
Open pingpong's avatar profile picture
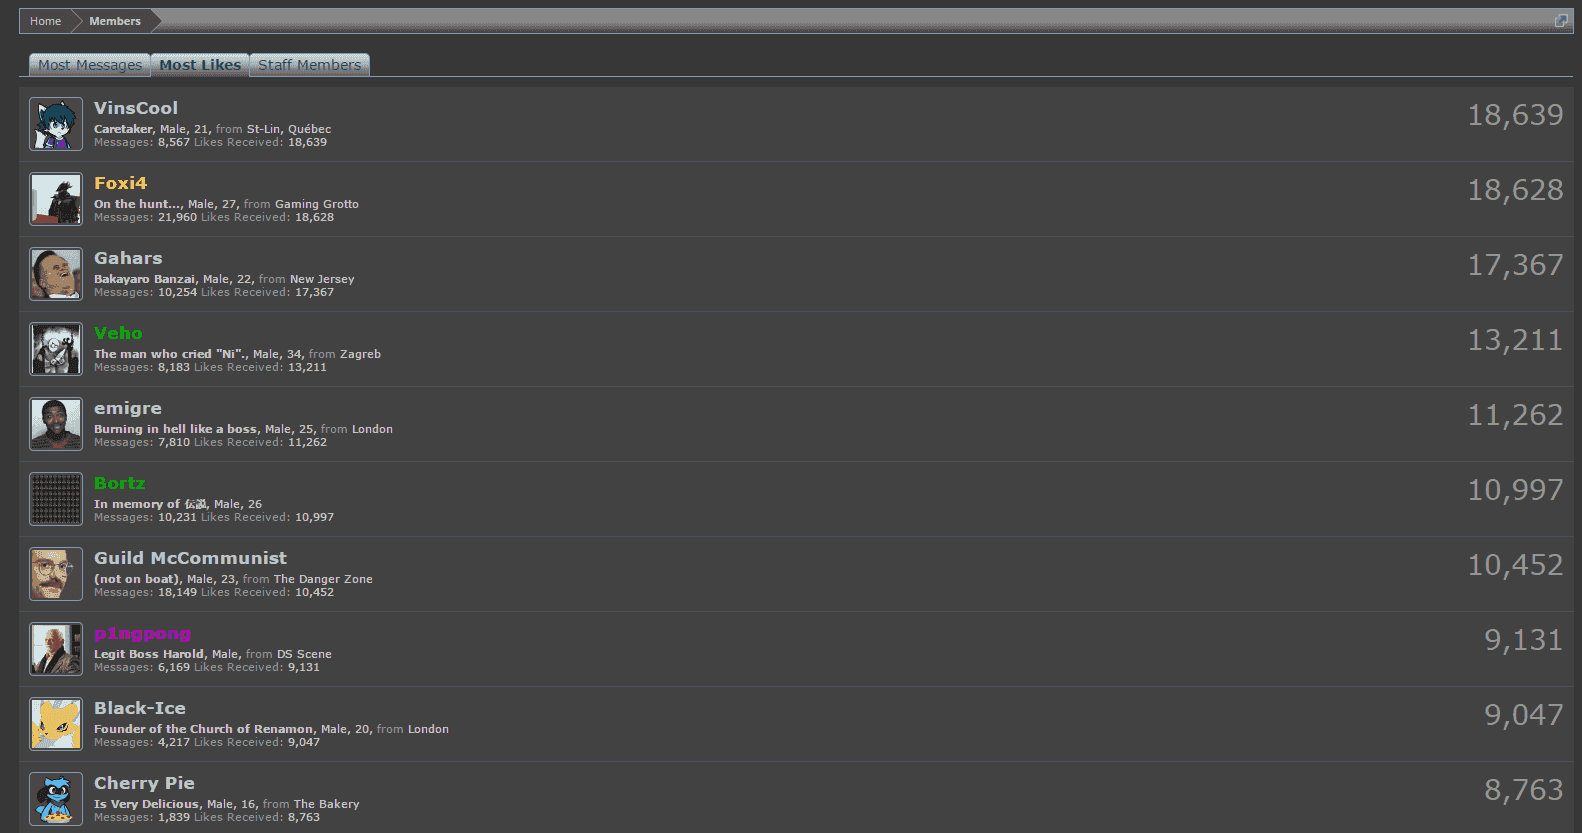point(56,649)
